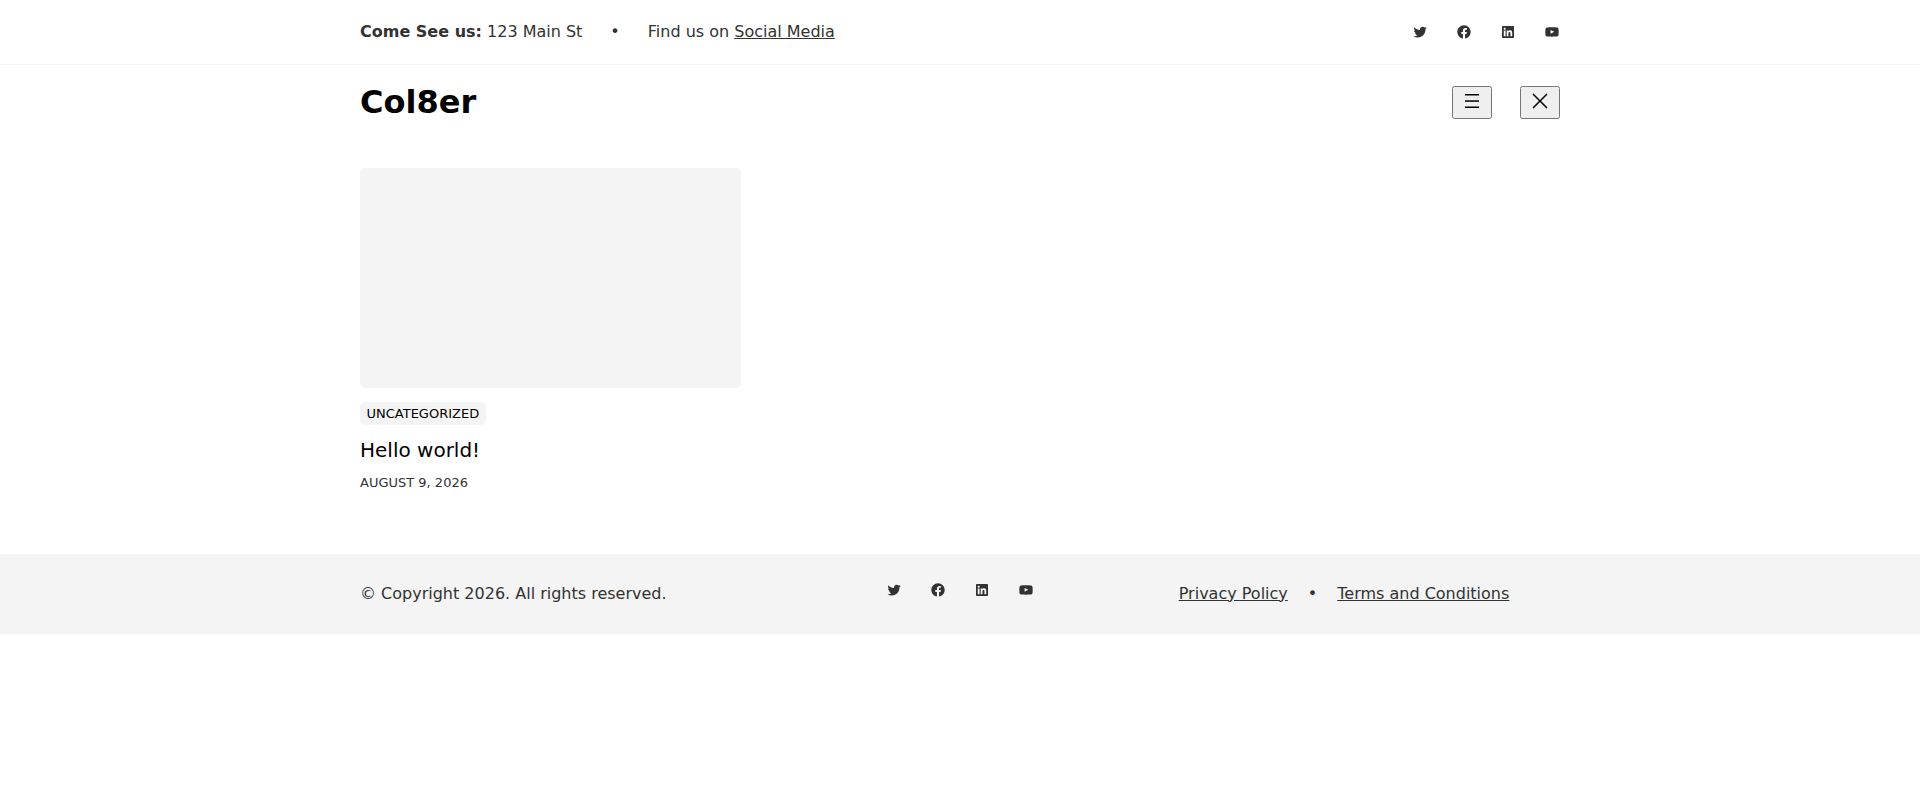Click the footer YouTube icon
The width and height of the screenshot is (1920, 807).
pyautogui.click(x=1026, y=590)
